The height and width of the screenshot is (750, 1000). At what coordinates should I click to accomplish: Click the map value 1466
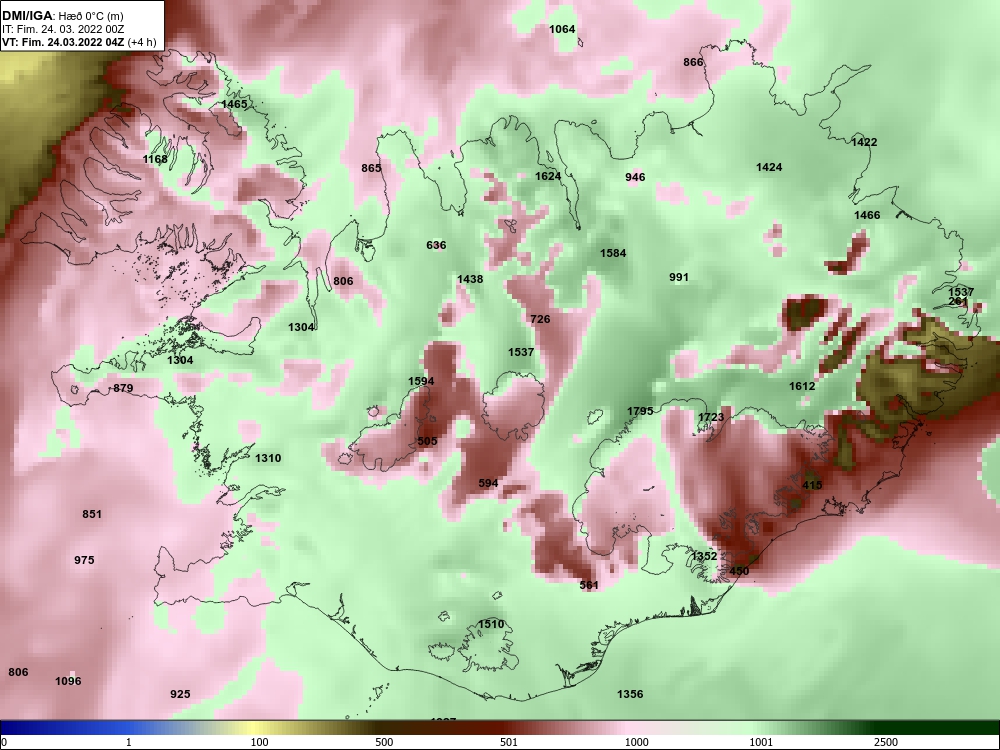click(867, 215)
